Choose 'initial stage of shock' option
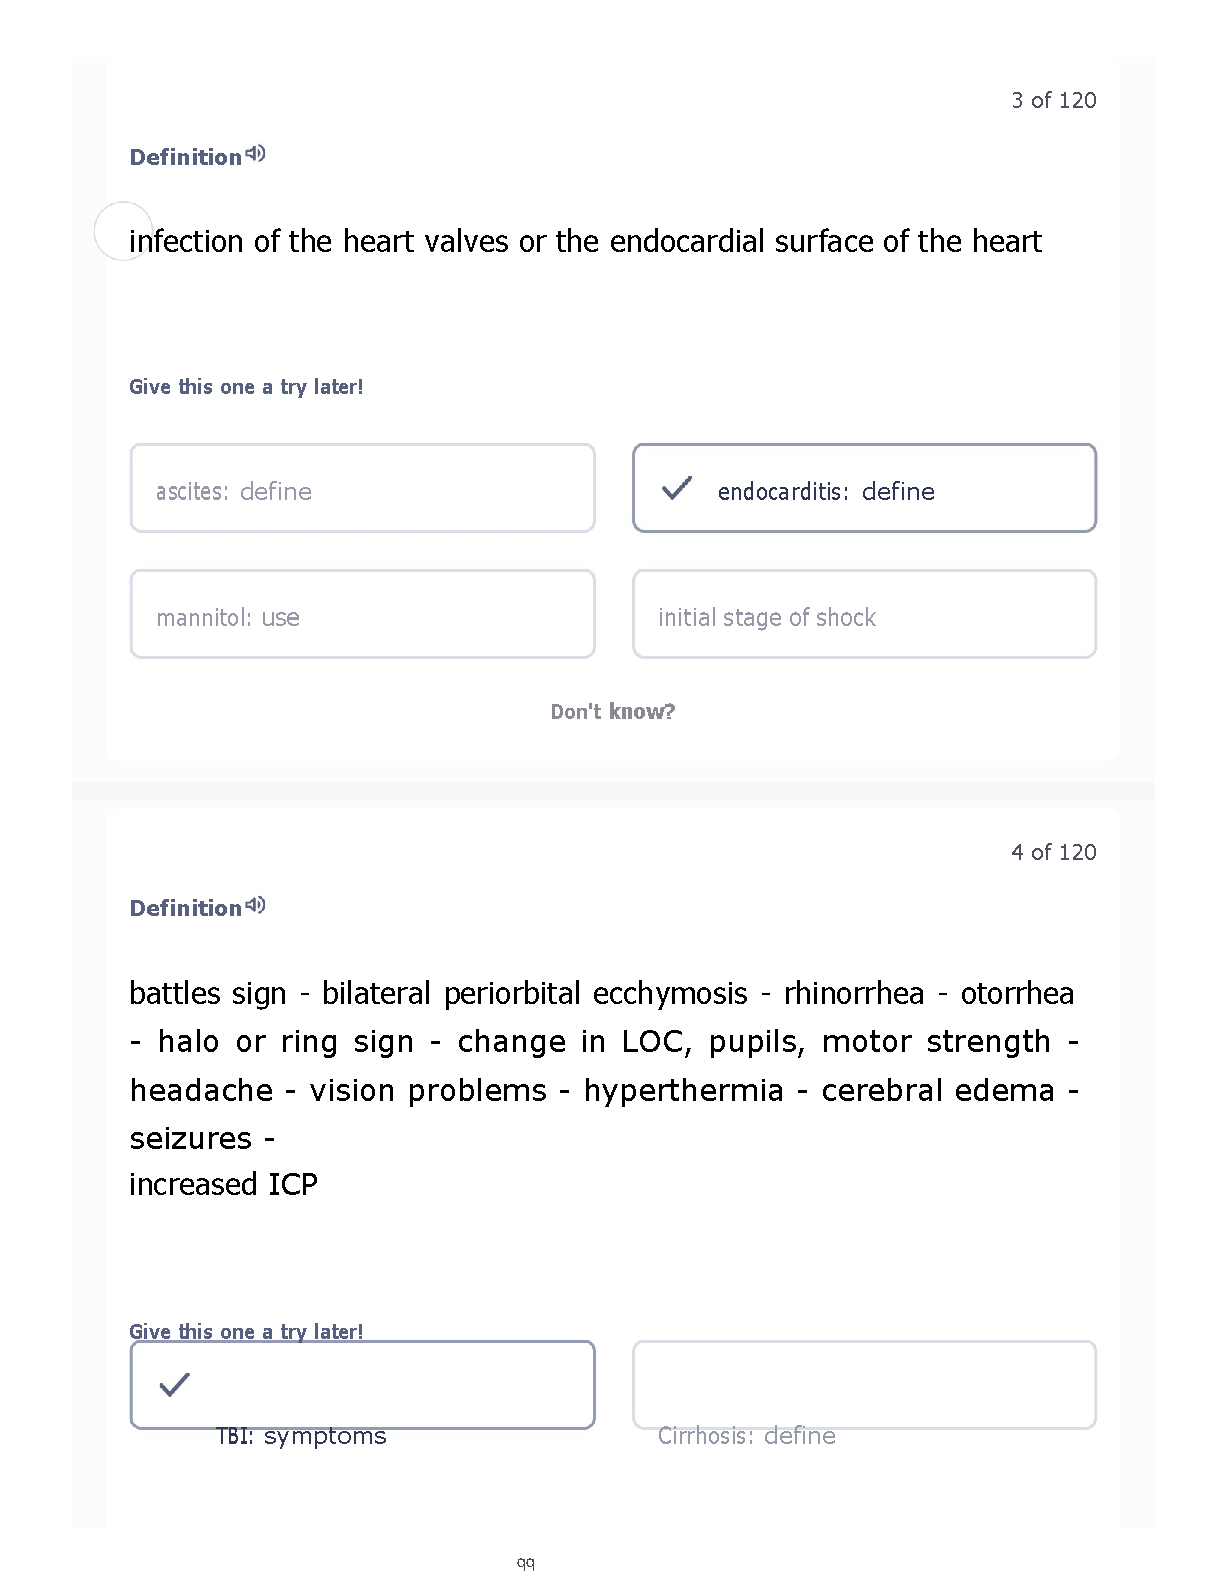1224x1584 pixels. pyautogui.click(x=864, y=614)
